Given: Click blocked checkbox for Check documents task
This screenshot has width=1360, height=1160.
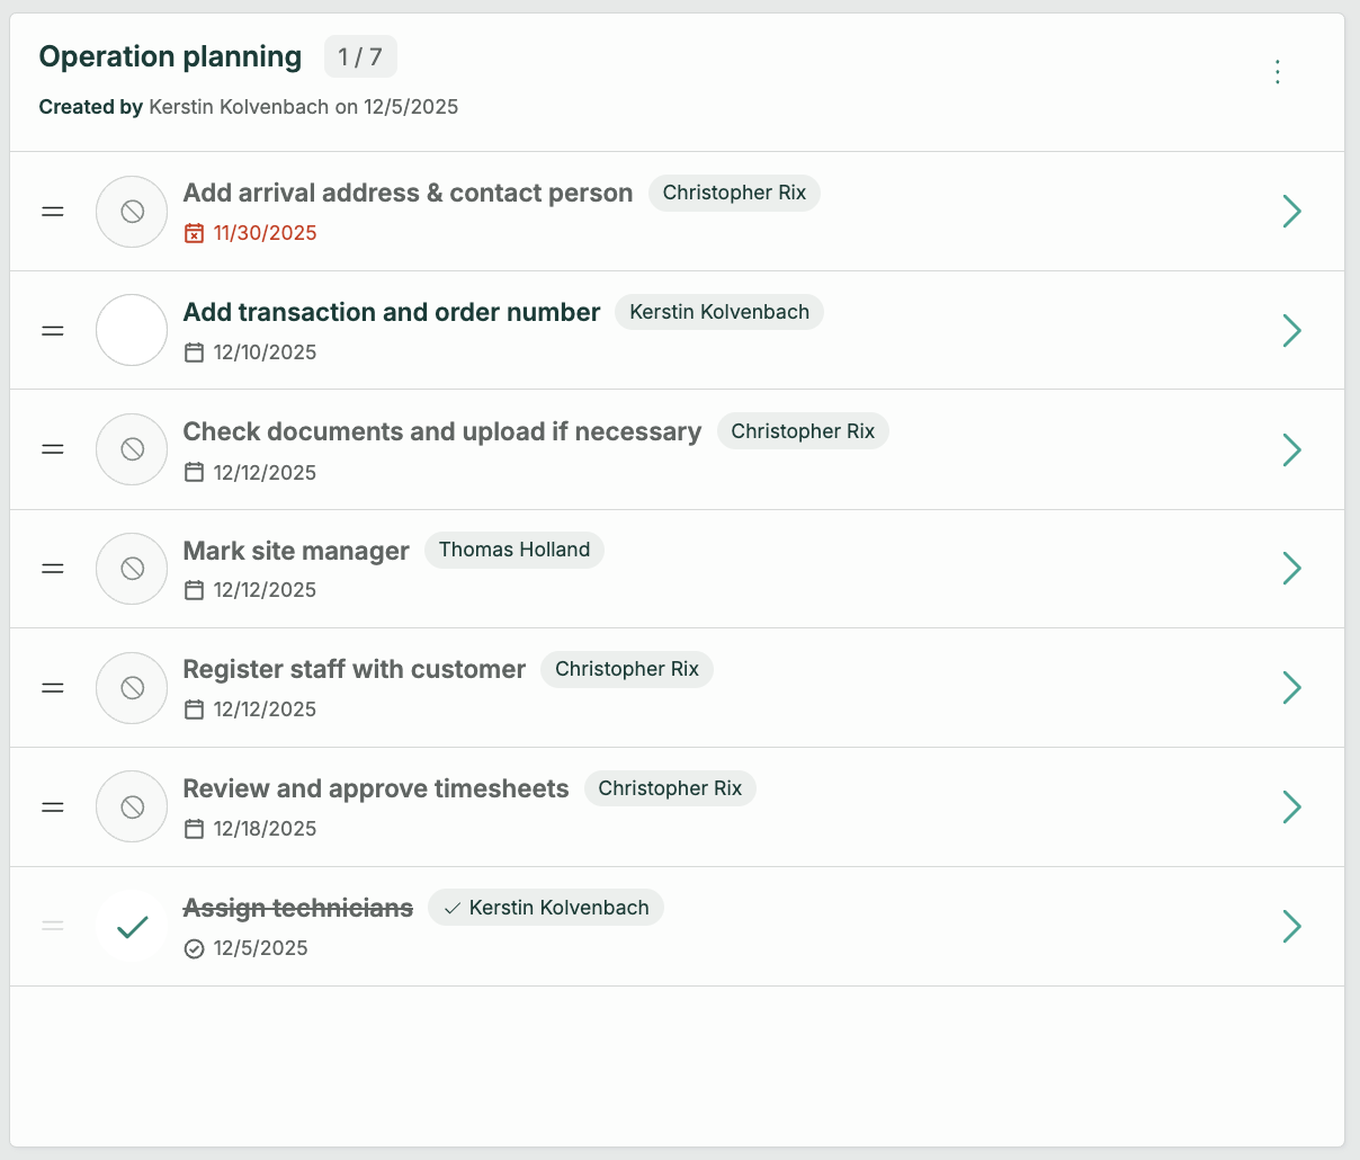Looking at the screenshot, I should click(x=131, y=450).
